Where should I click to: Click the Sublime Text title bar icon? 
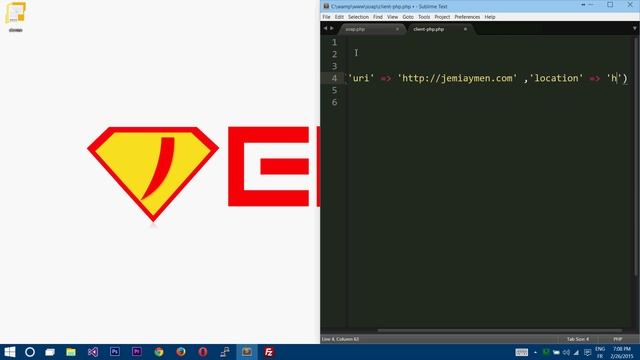[x=326, y=6]
